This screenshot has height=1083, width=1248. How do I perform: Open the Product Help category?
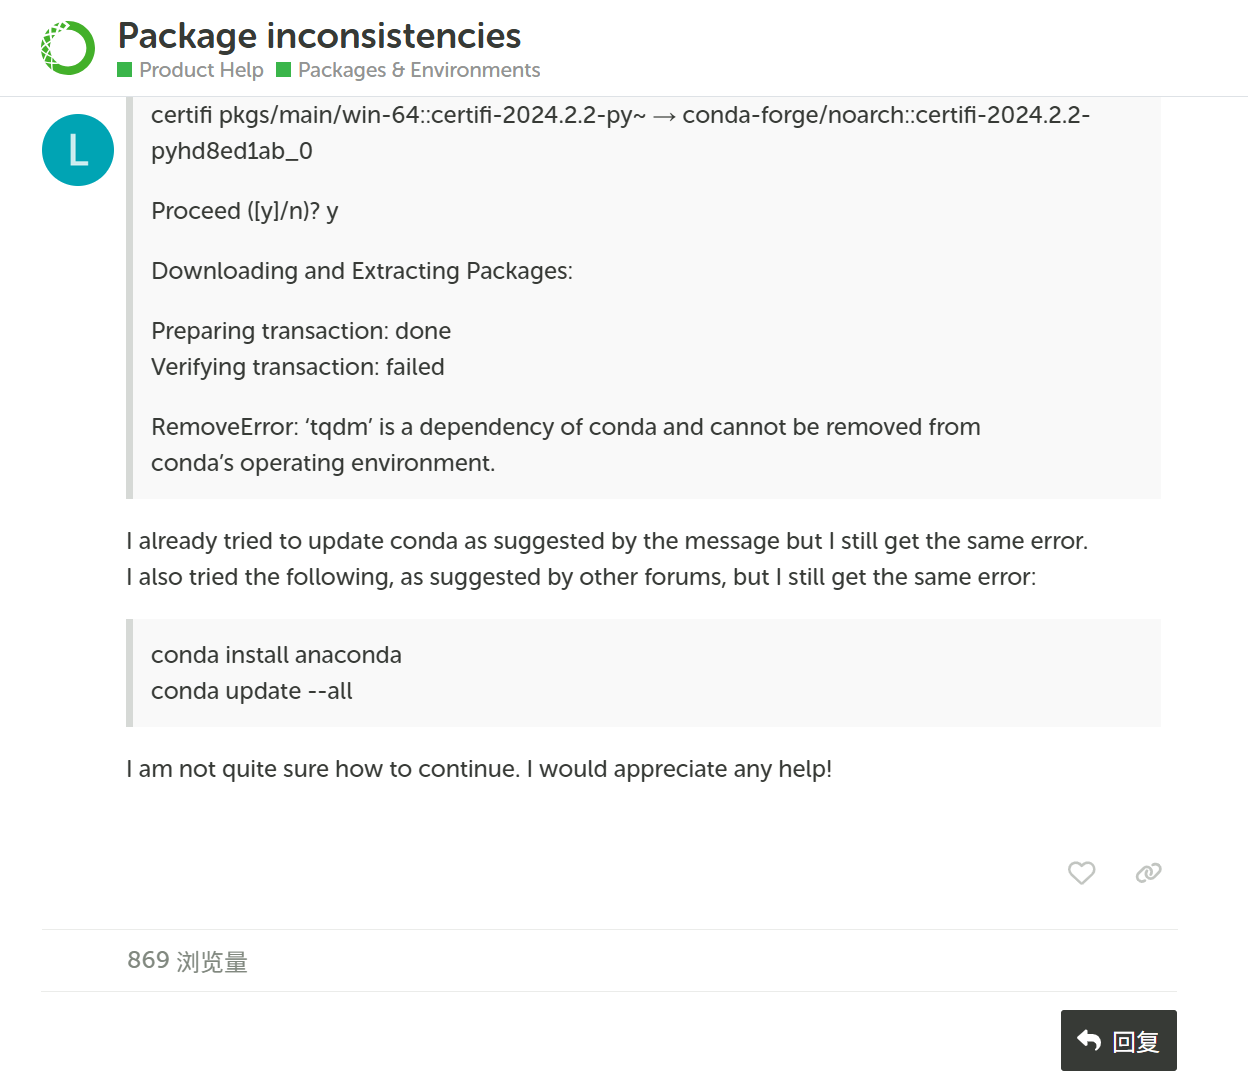pos(201,70)
